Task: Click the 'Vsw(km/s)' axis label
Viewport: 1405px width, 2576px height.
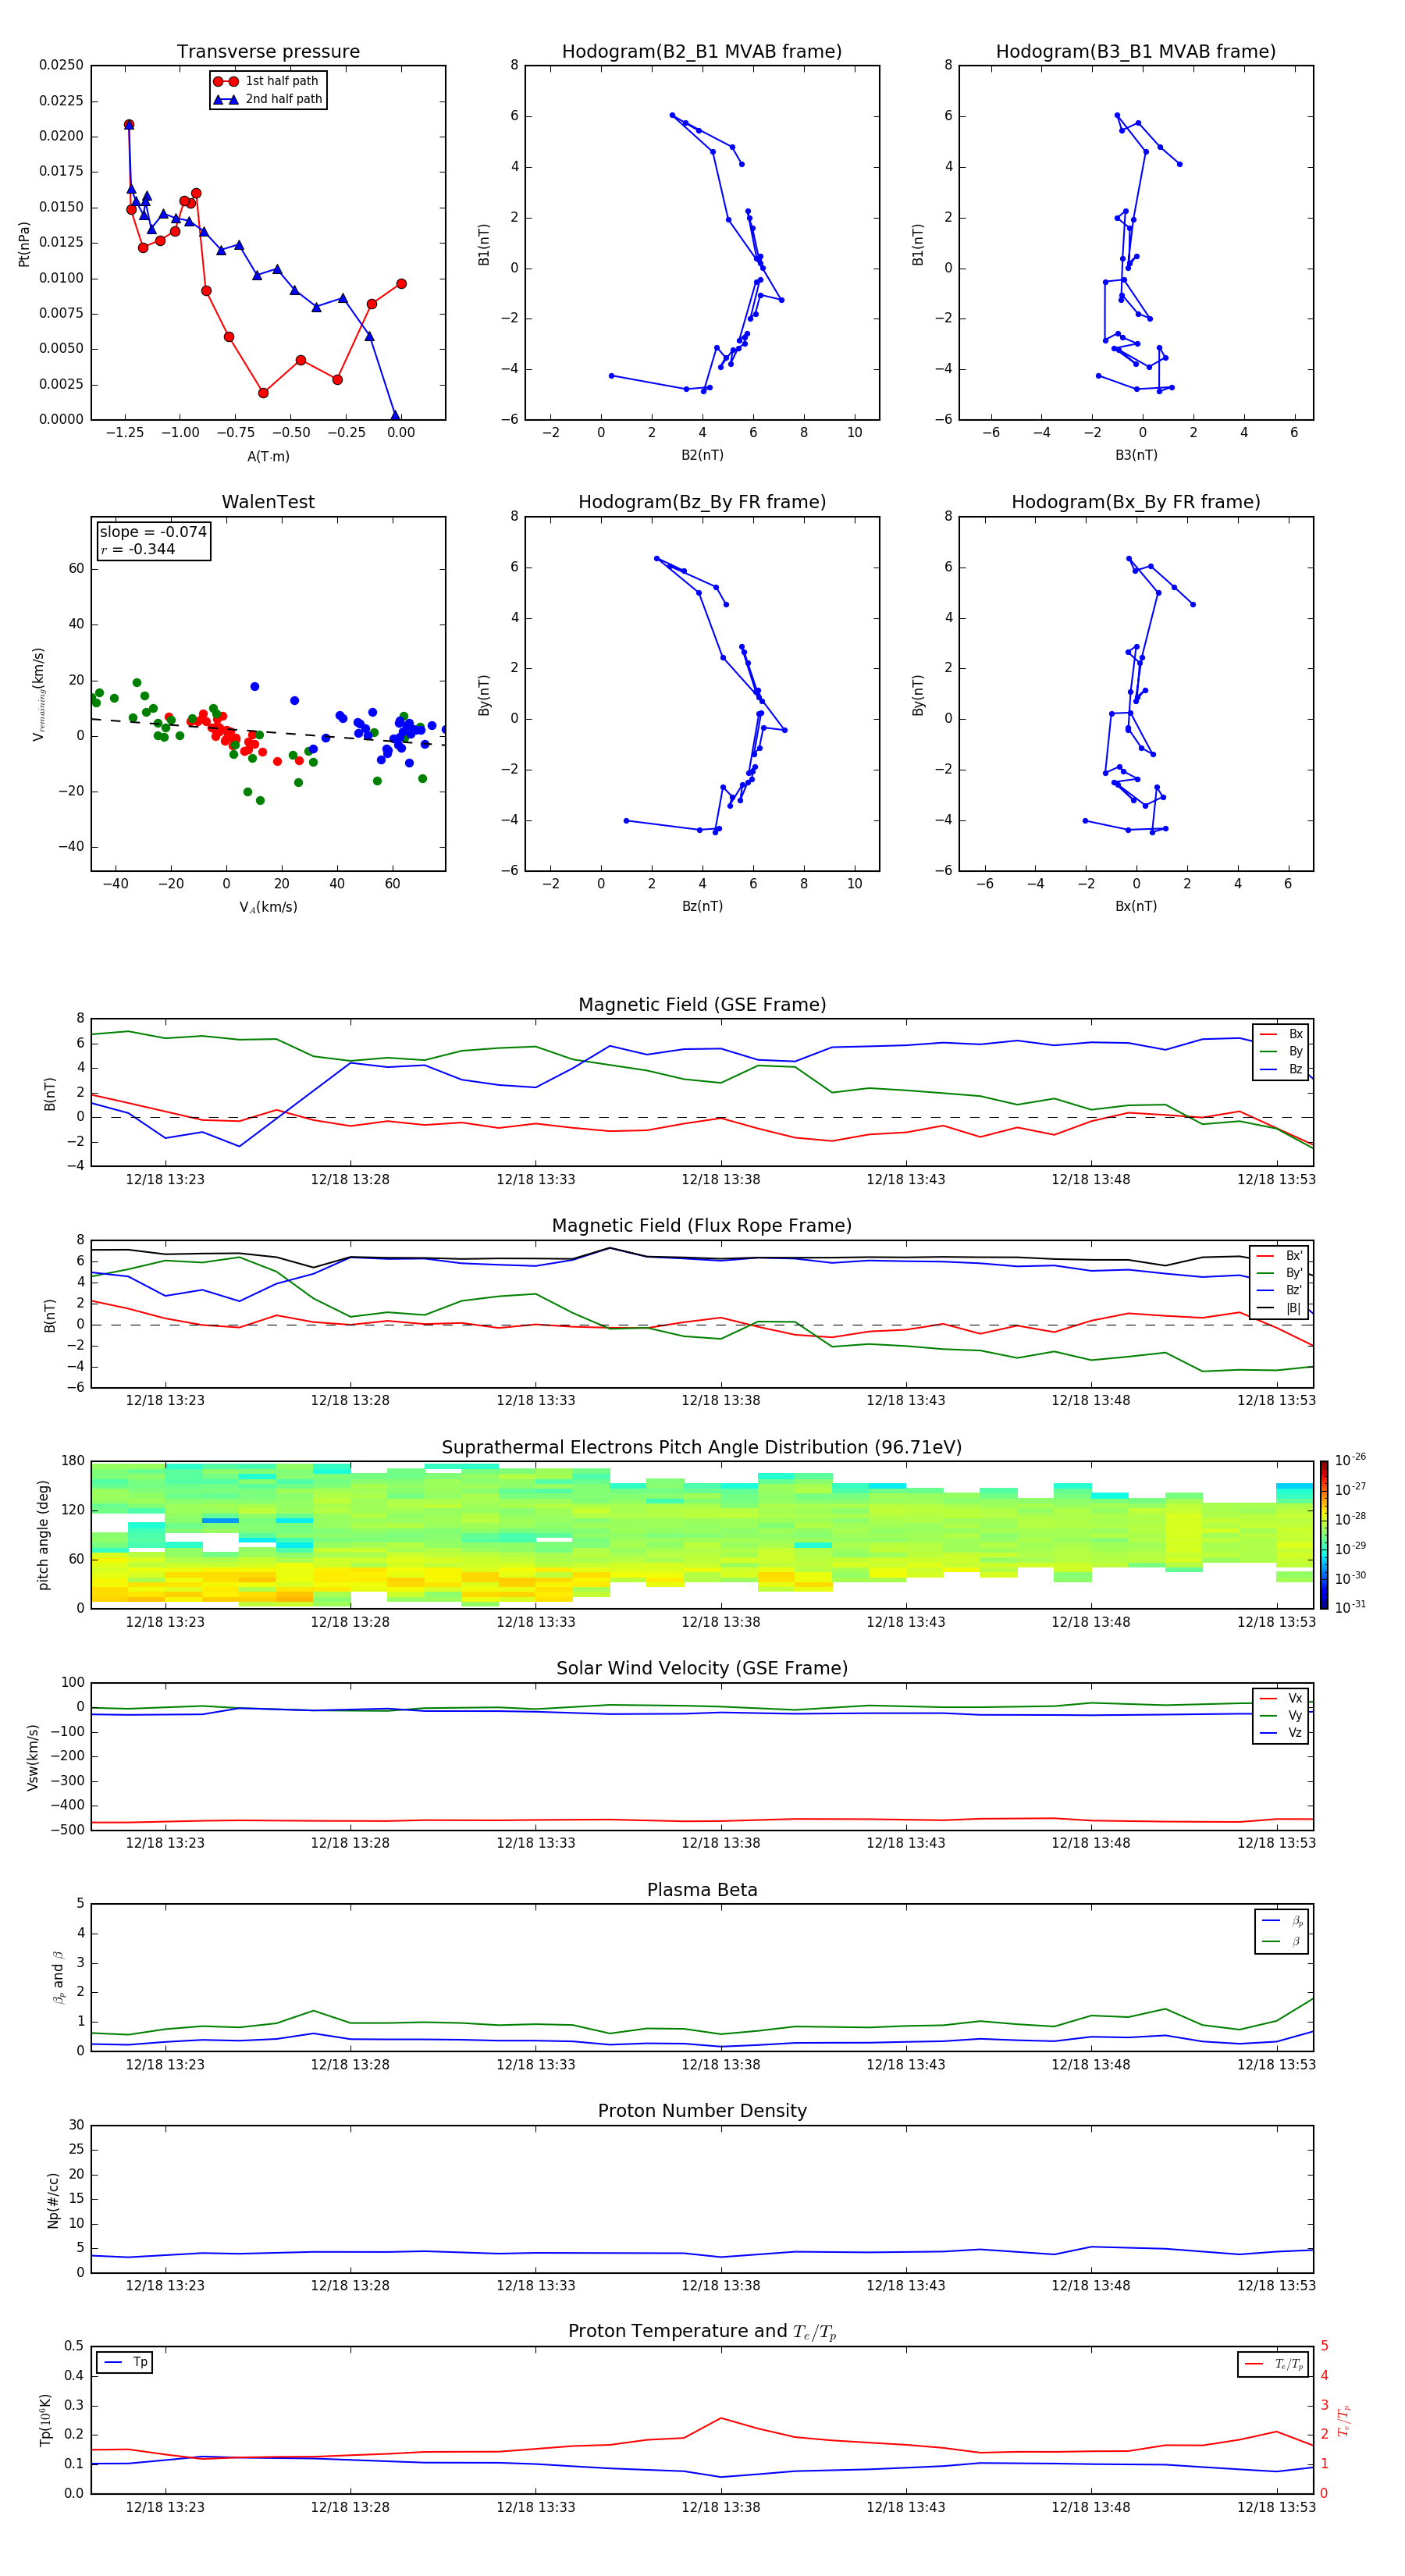Action: (x=32, y=1756)
